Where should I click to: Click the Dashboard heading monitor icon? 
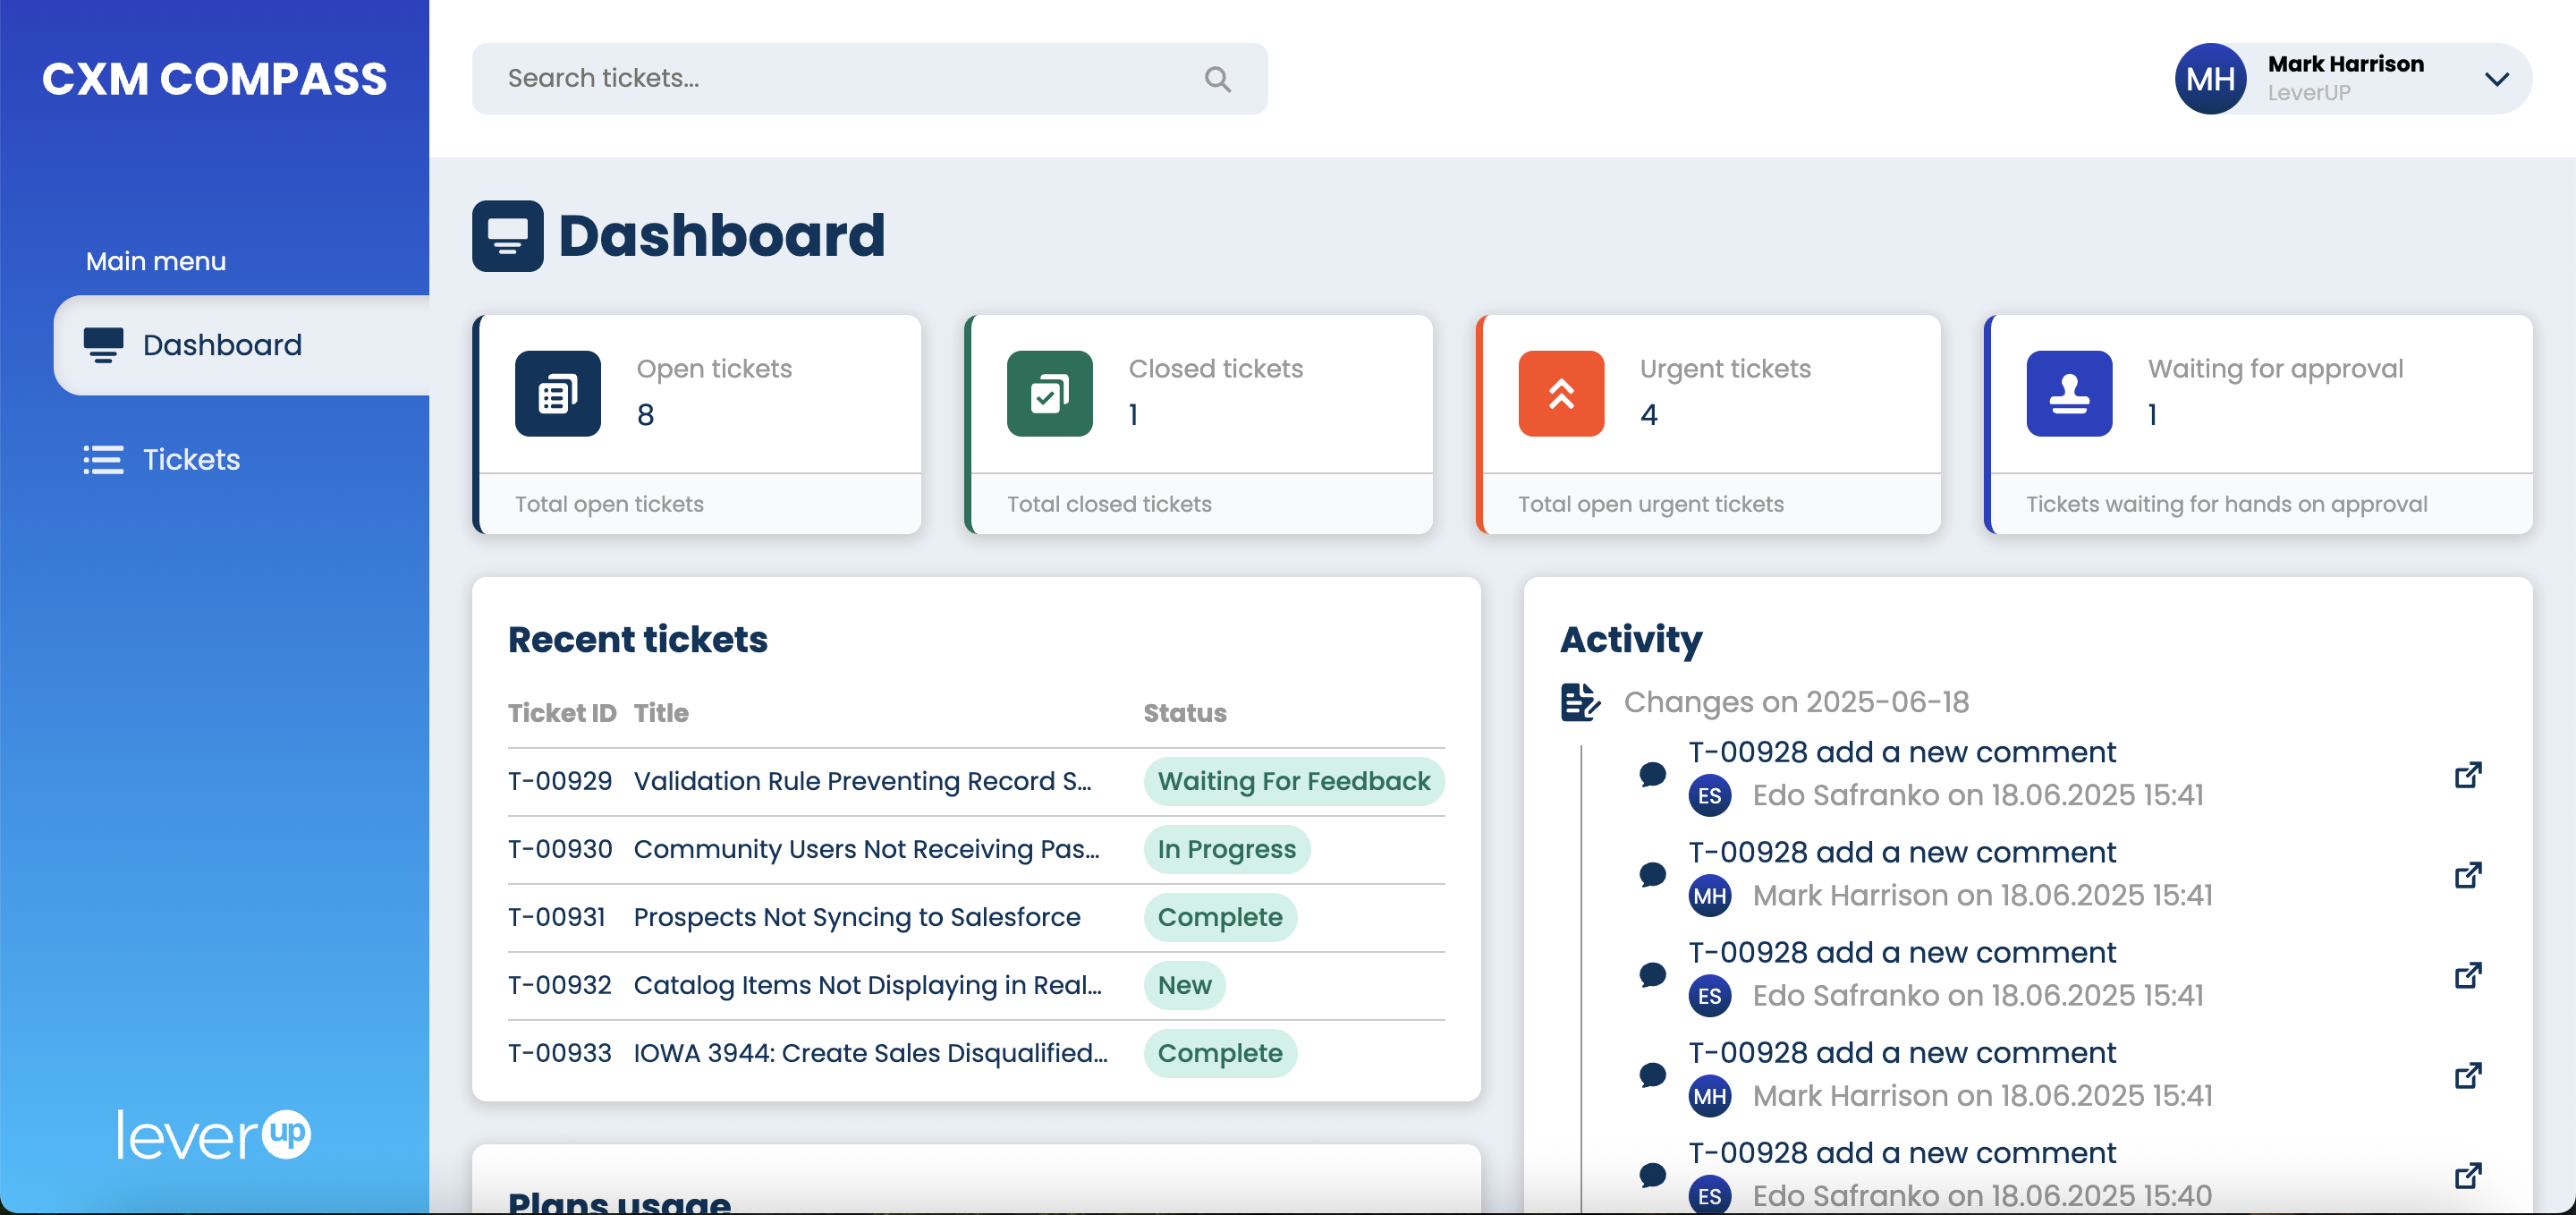507,236
